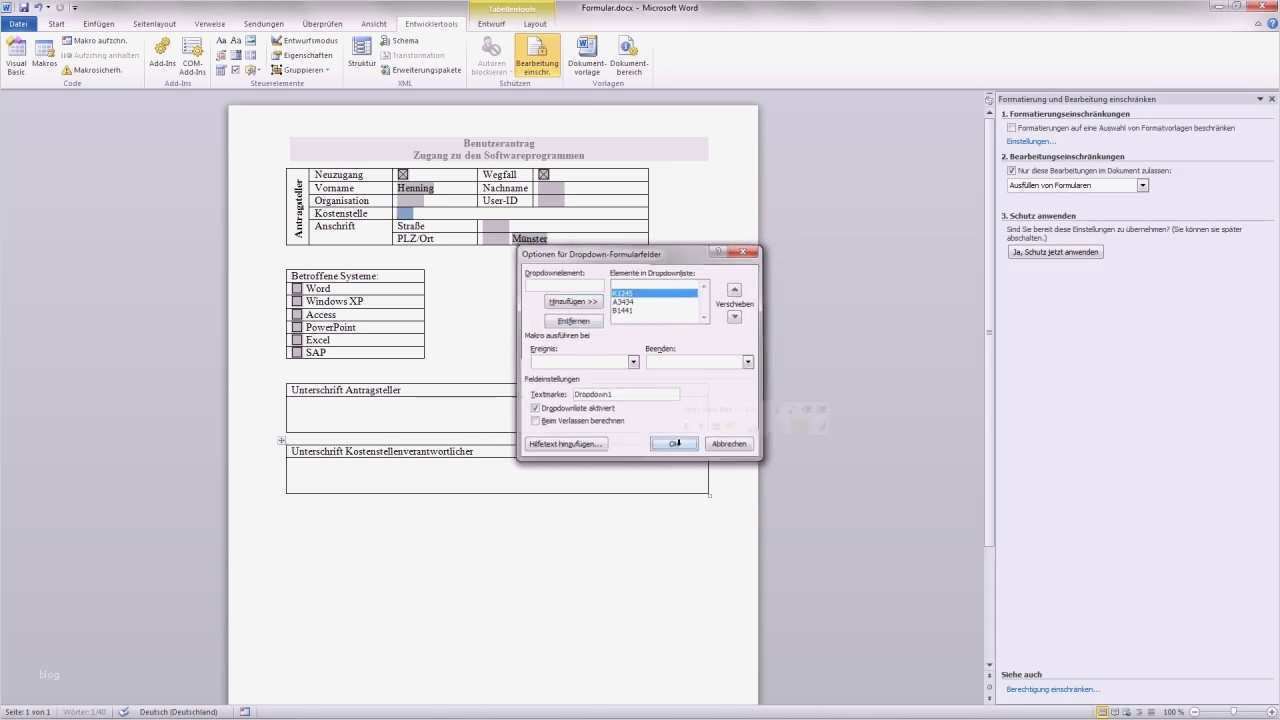Check the Word checkbox under Betroffene Systeme

[x=297, y=288]
